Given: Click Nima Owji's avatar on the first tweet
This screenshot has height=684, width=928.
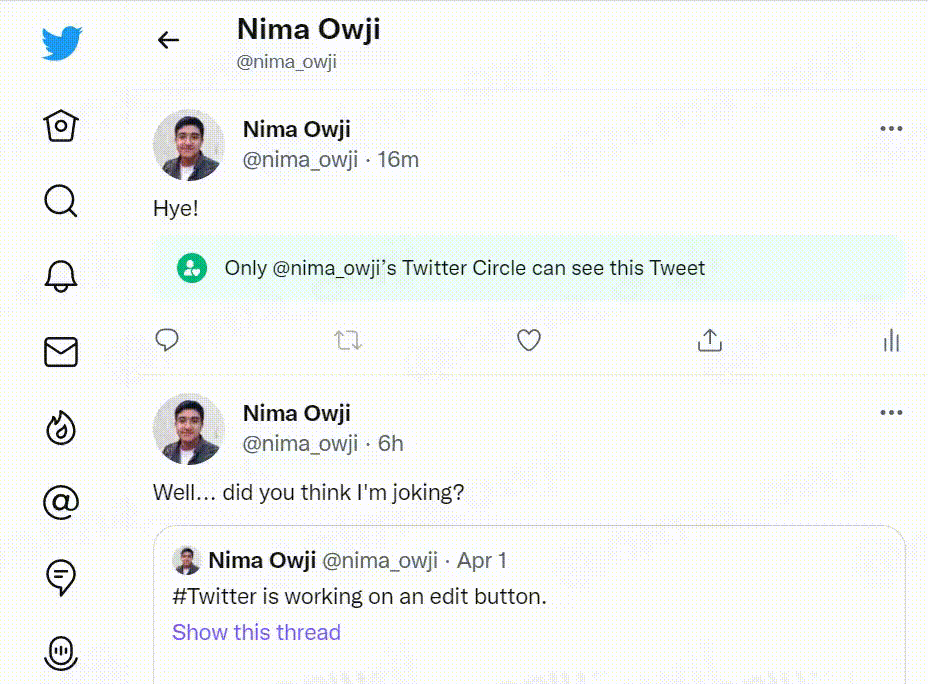Looking at the screenshot, I should point(188,145).
